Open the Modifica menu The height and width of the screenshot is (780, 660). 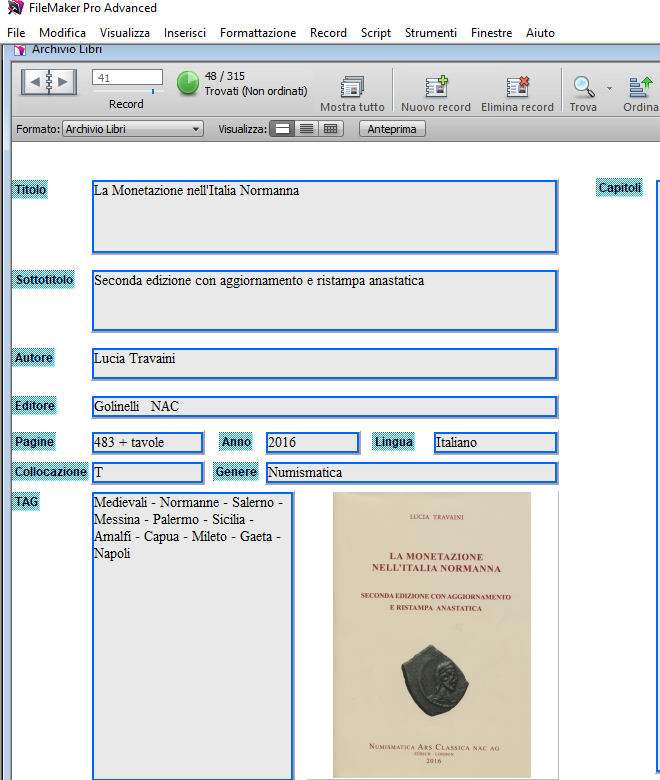coord(62,33)
